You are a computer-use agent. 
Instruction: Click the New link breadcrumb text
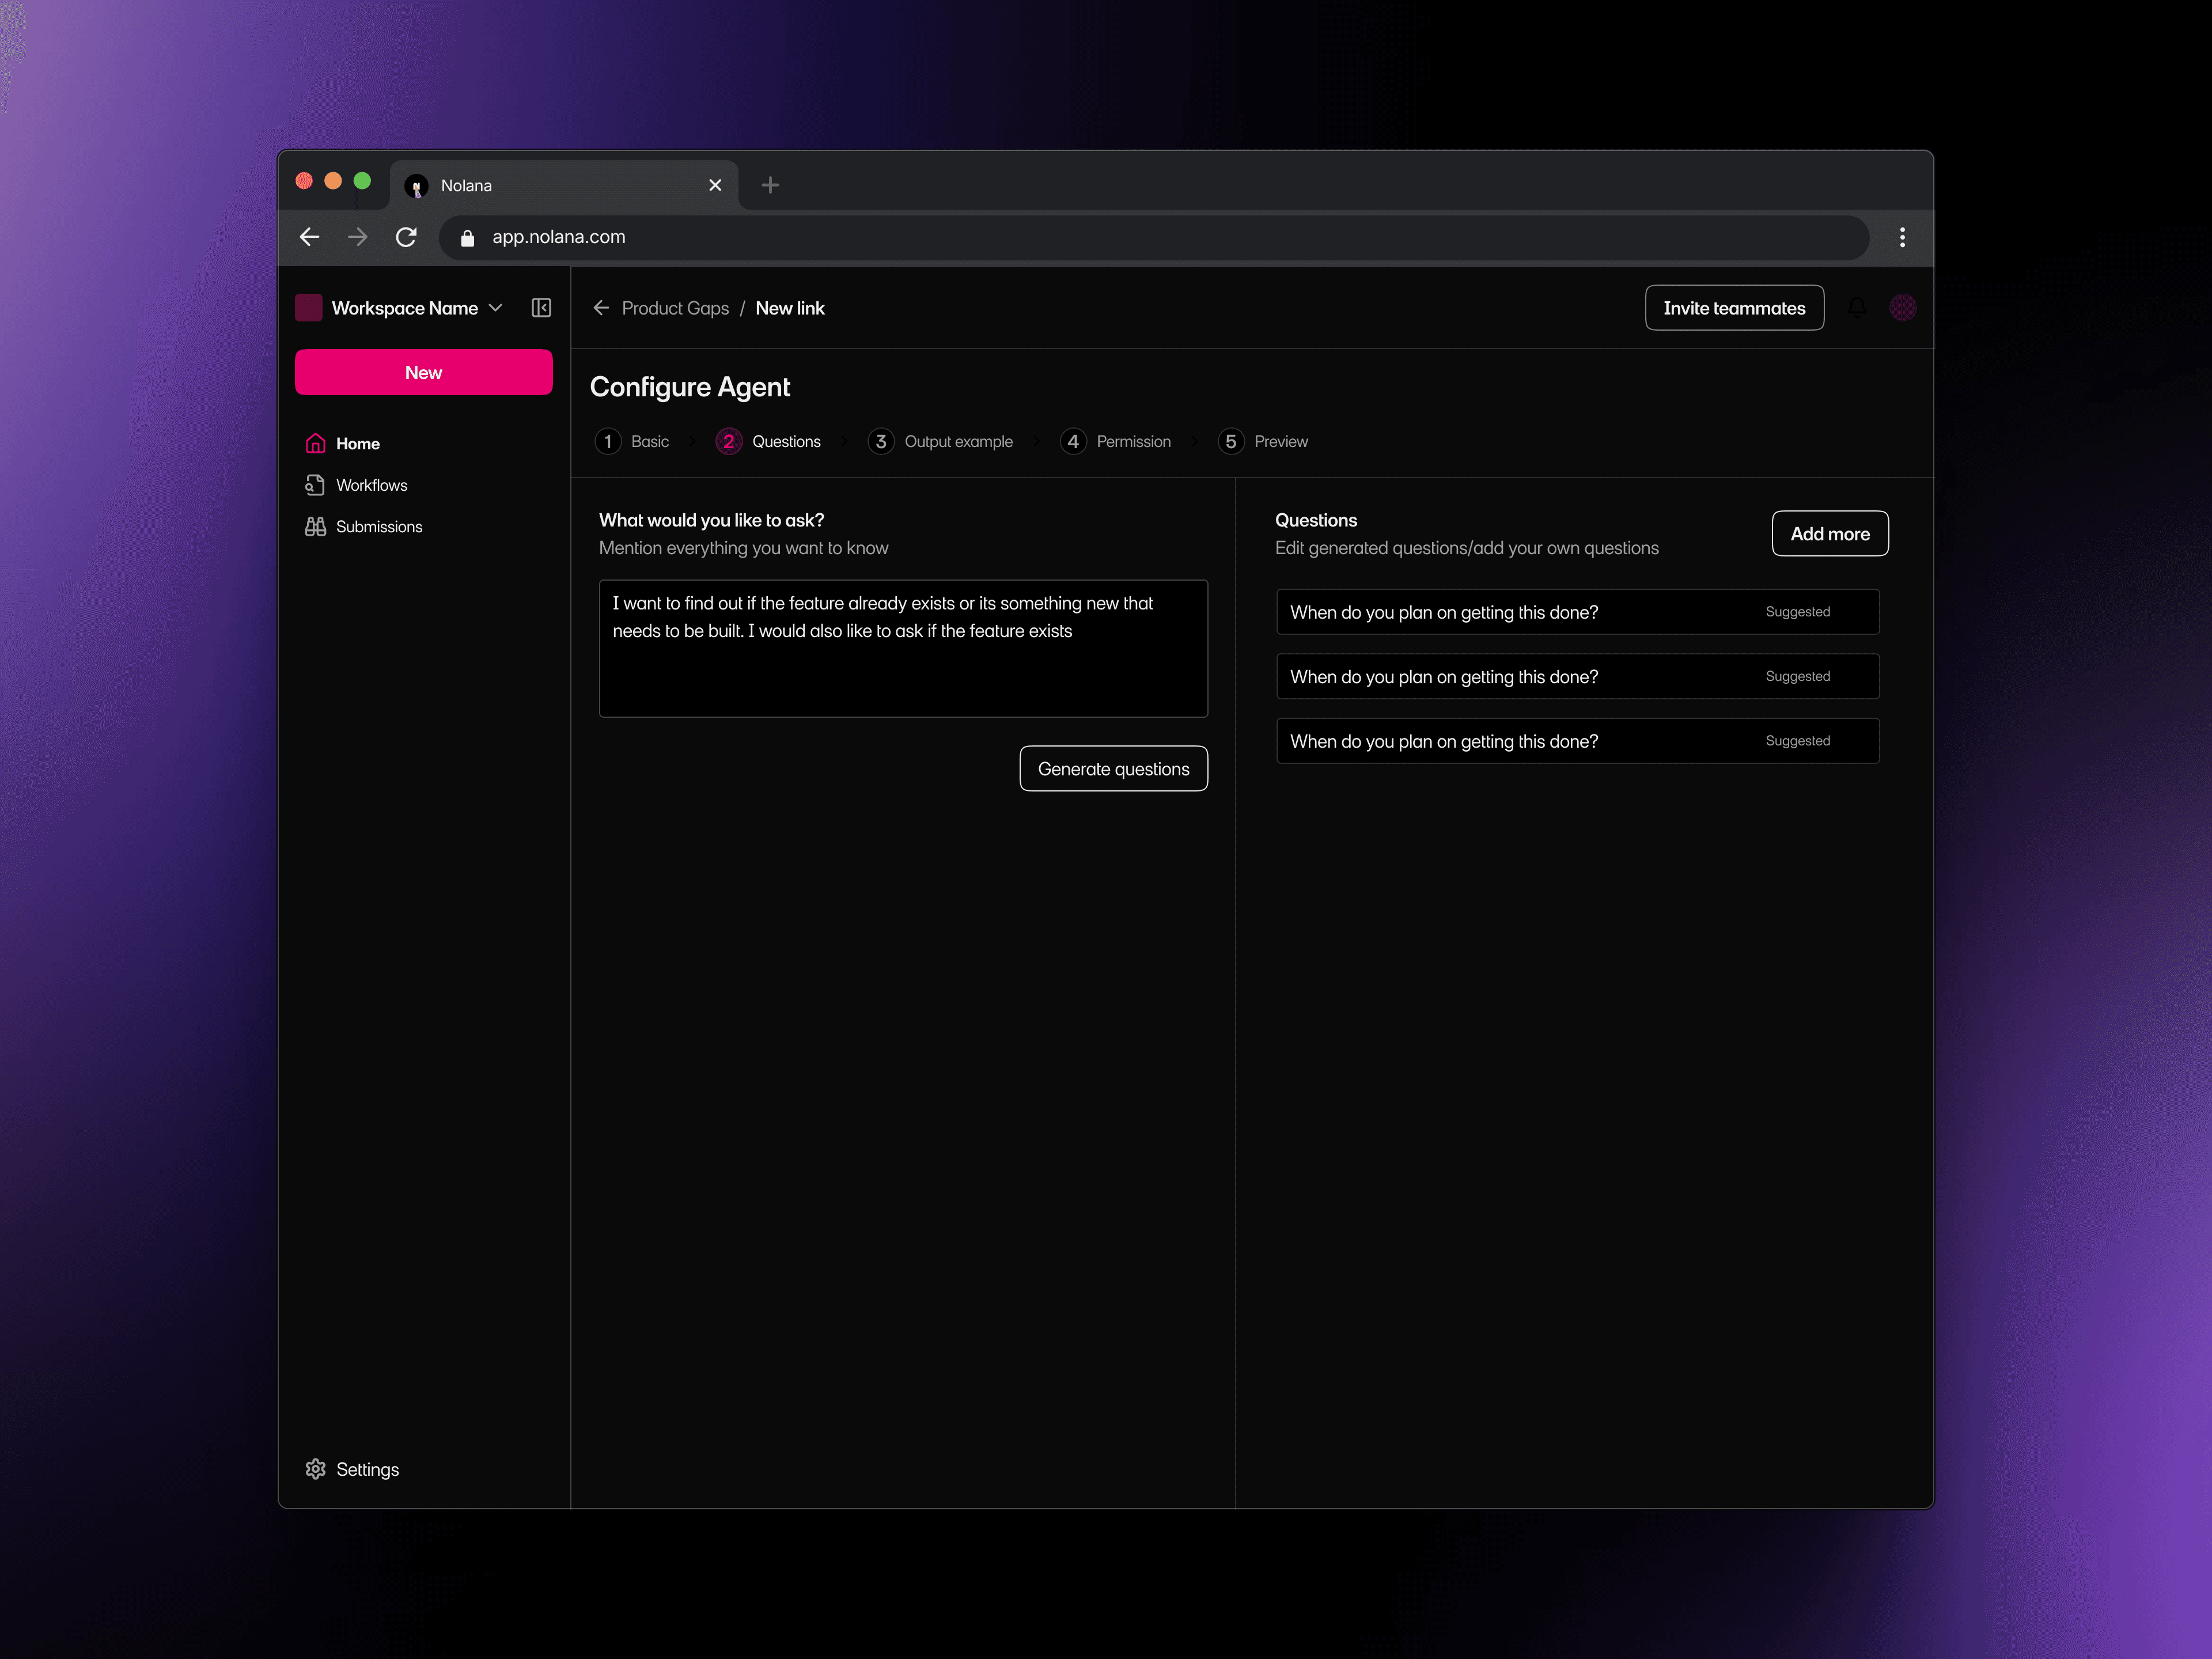pos(790,308)
